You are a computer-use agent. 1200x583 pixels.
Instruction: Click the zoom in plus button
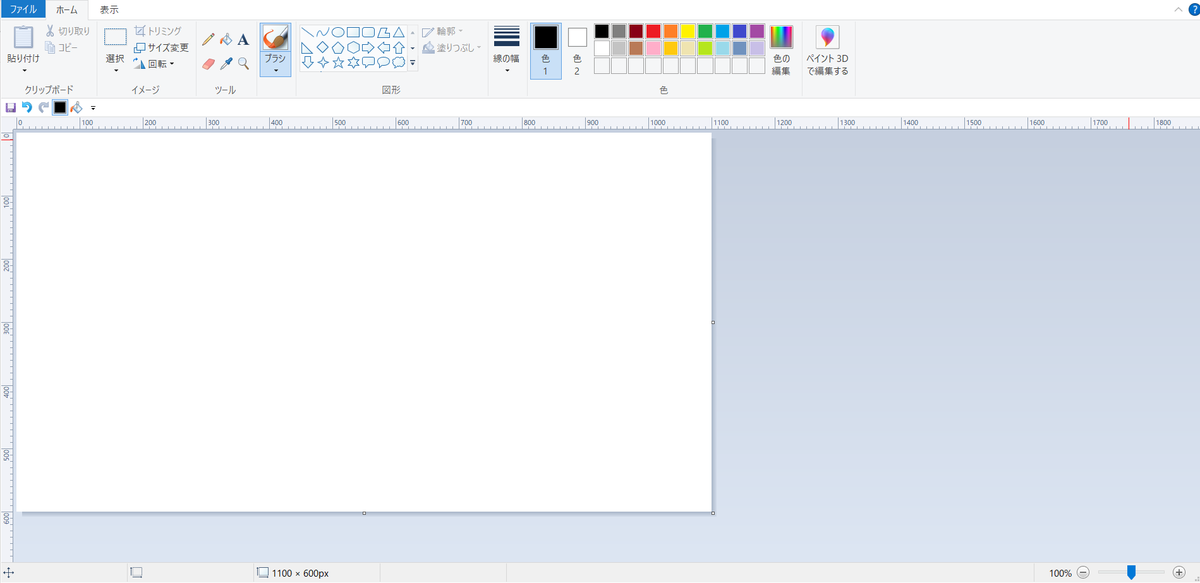[1179, 573]
